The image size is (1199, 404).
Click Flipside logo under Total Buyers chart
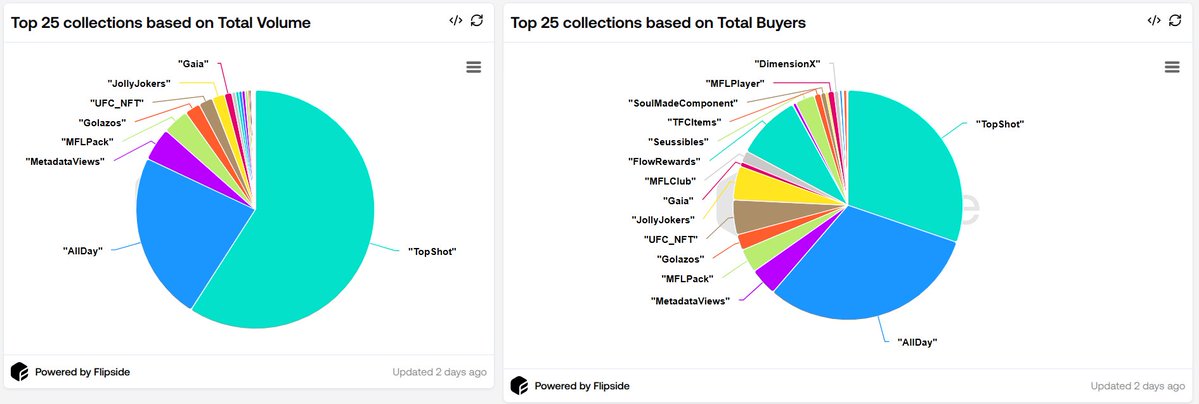[519, 386]
